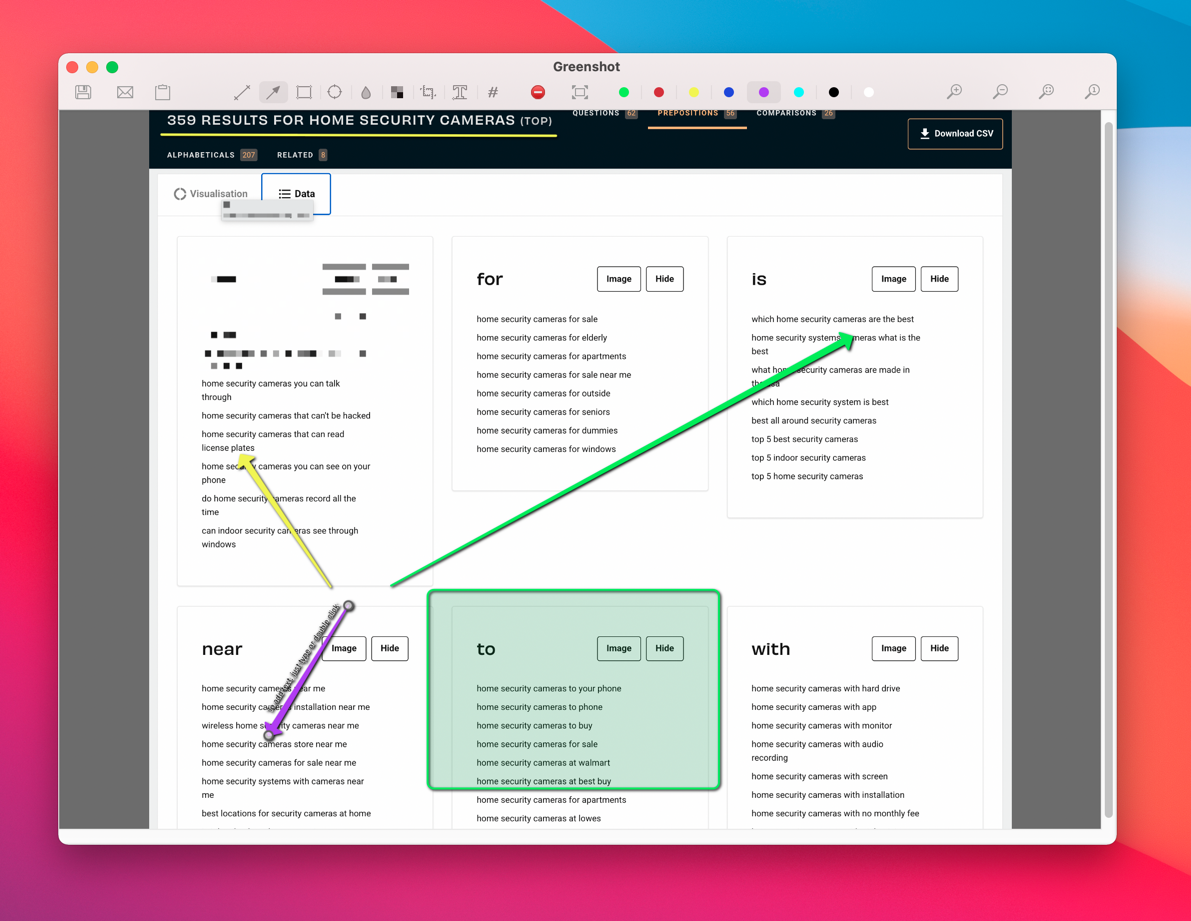Switch to the Visualisation view

tap(210, 194)
